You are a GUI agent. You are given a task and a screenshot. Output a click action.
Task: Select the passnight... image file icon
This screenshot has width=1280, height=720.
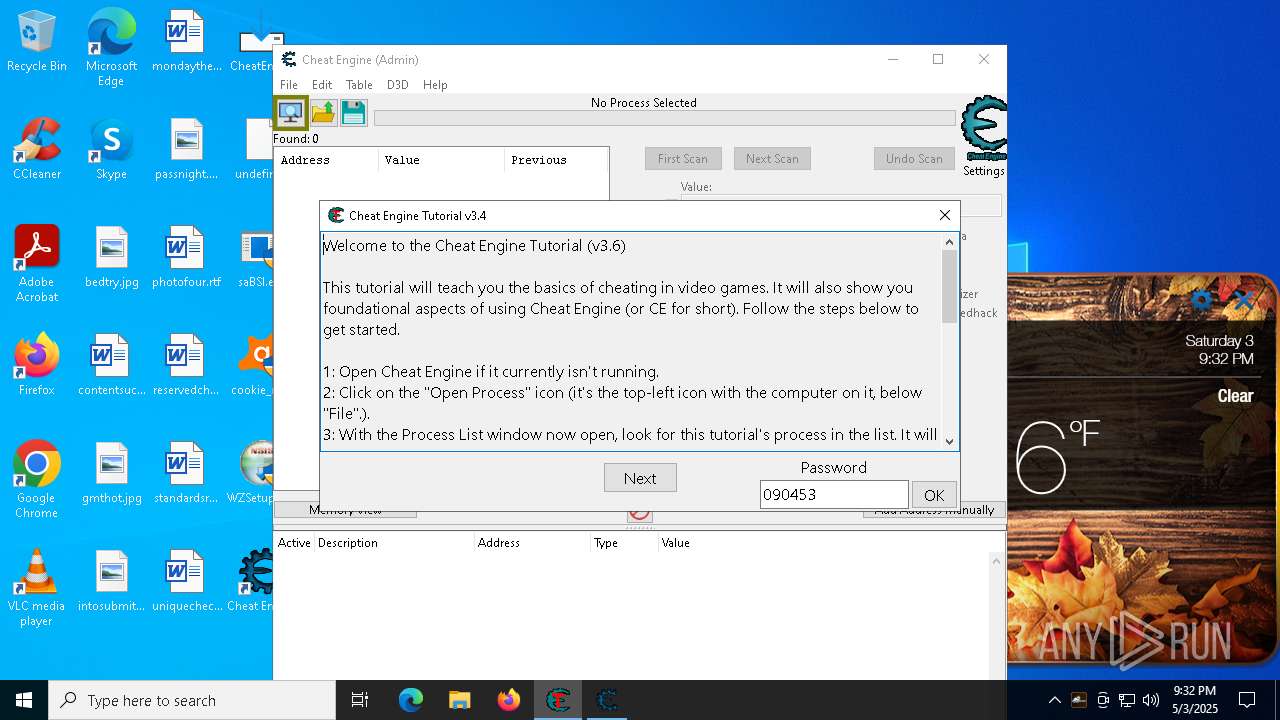[x=186, y=149]
